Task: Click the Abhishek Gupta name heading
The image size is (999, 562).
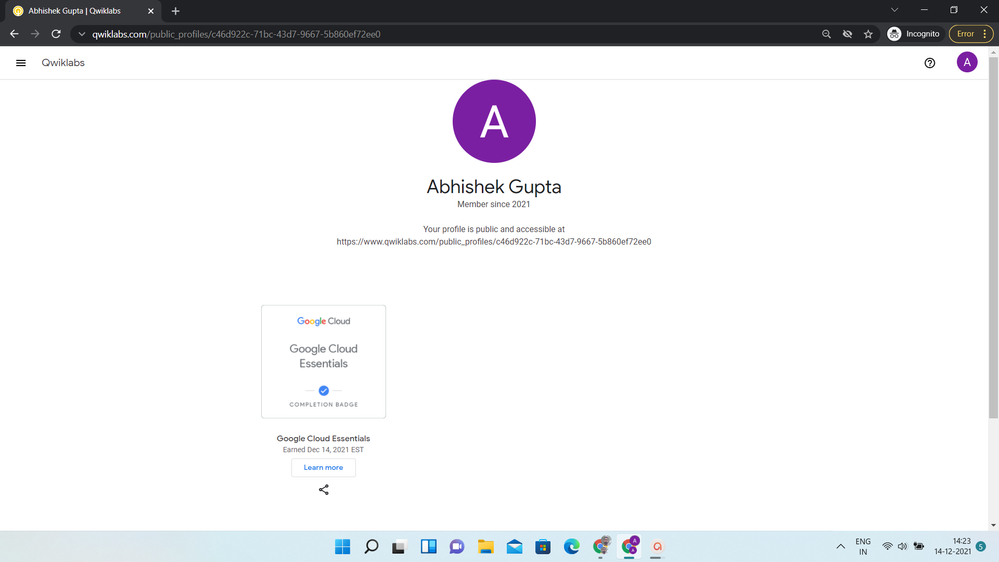Action: pos(494,187)
